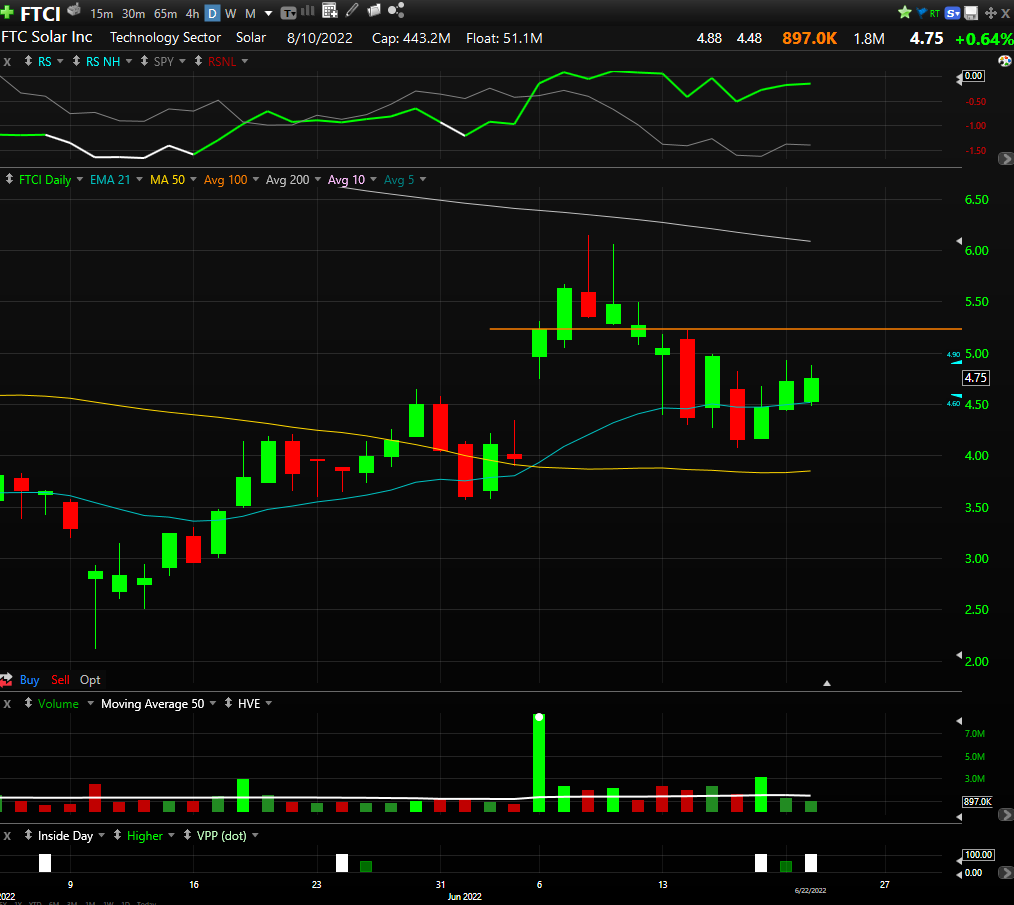Image resolution: width=1014 pixels, height=905 pixels.
Task: Click the Solar industry label
Action: (x=251, y=38)
